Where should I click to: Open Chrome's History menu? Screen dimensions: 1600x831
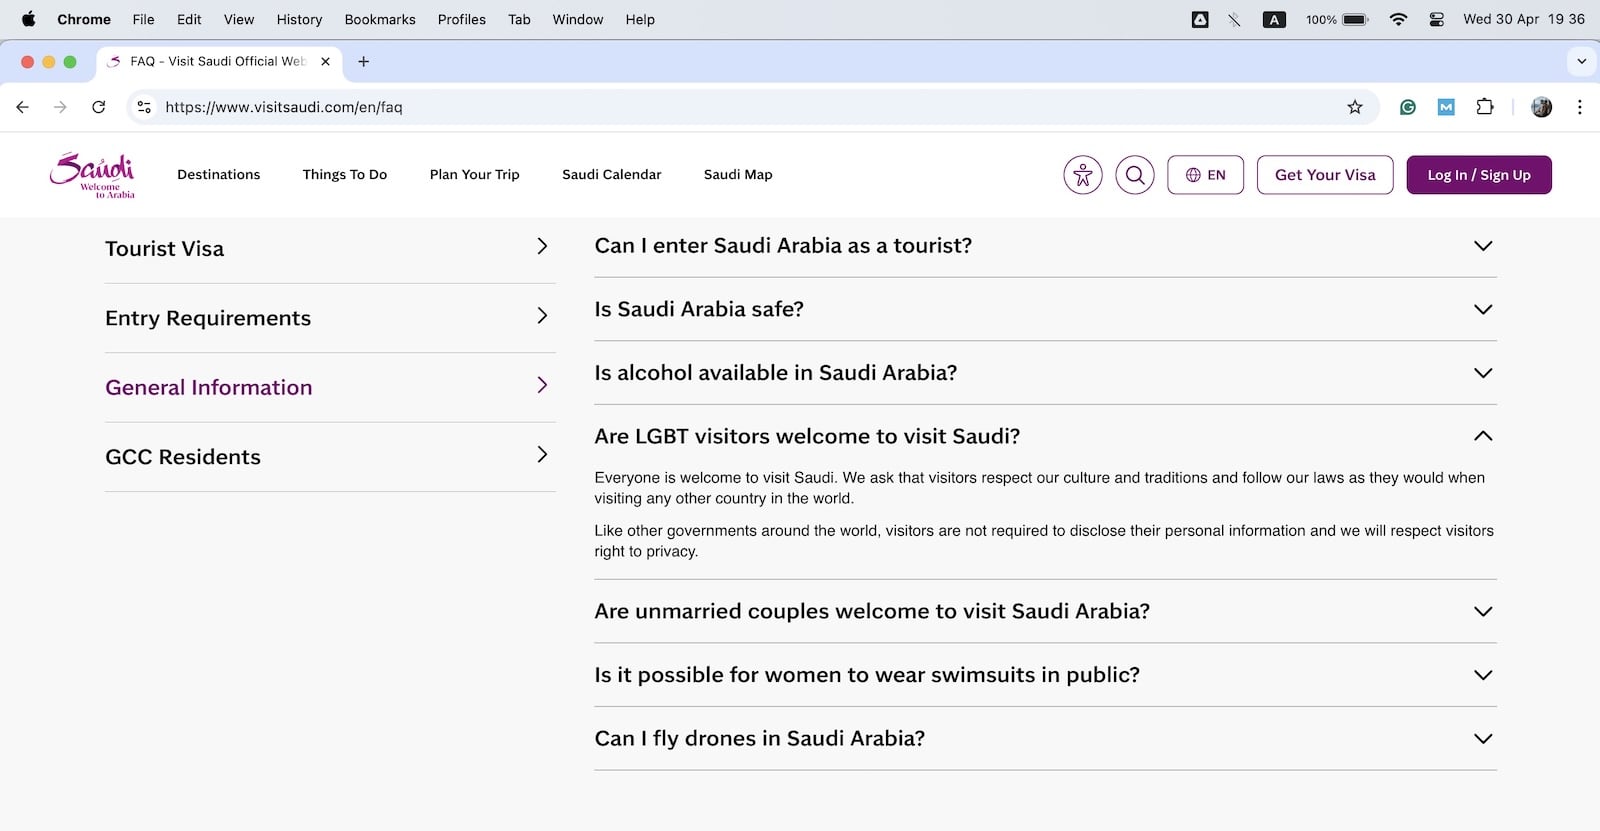coord(299,19)
